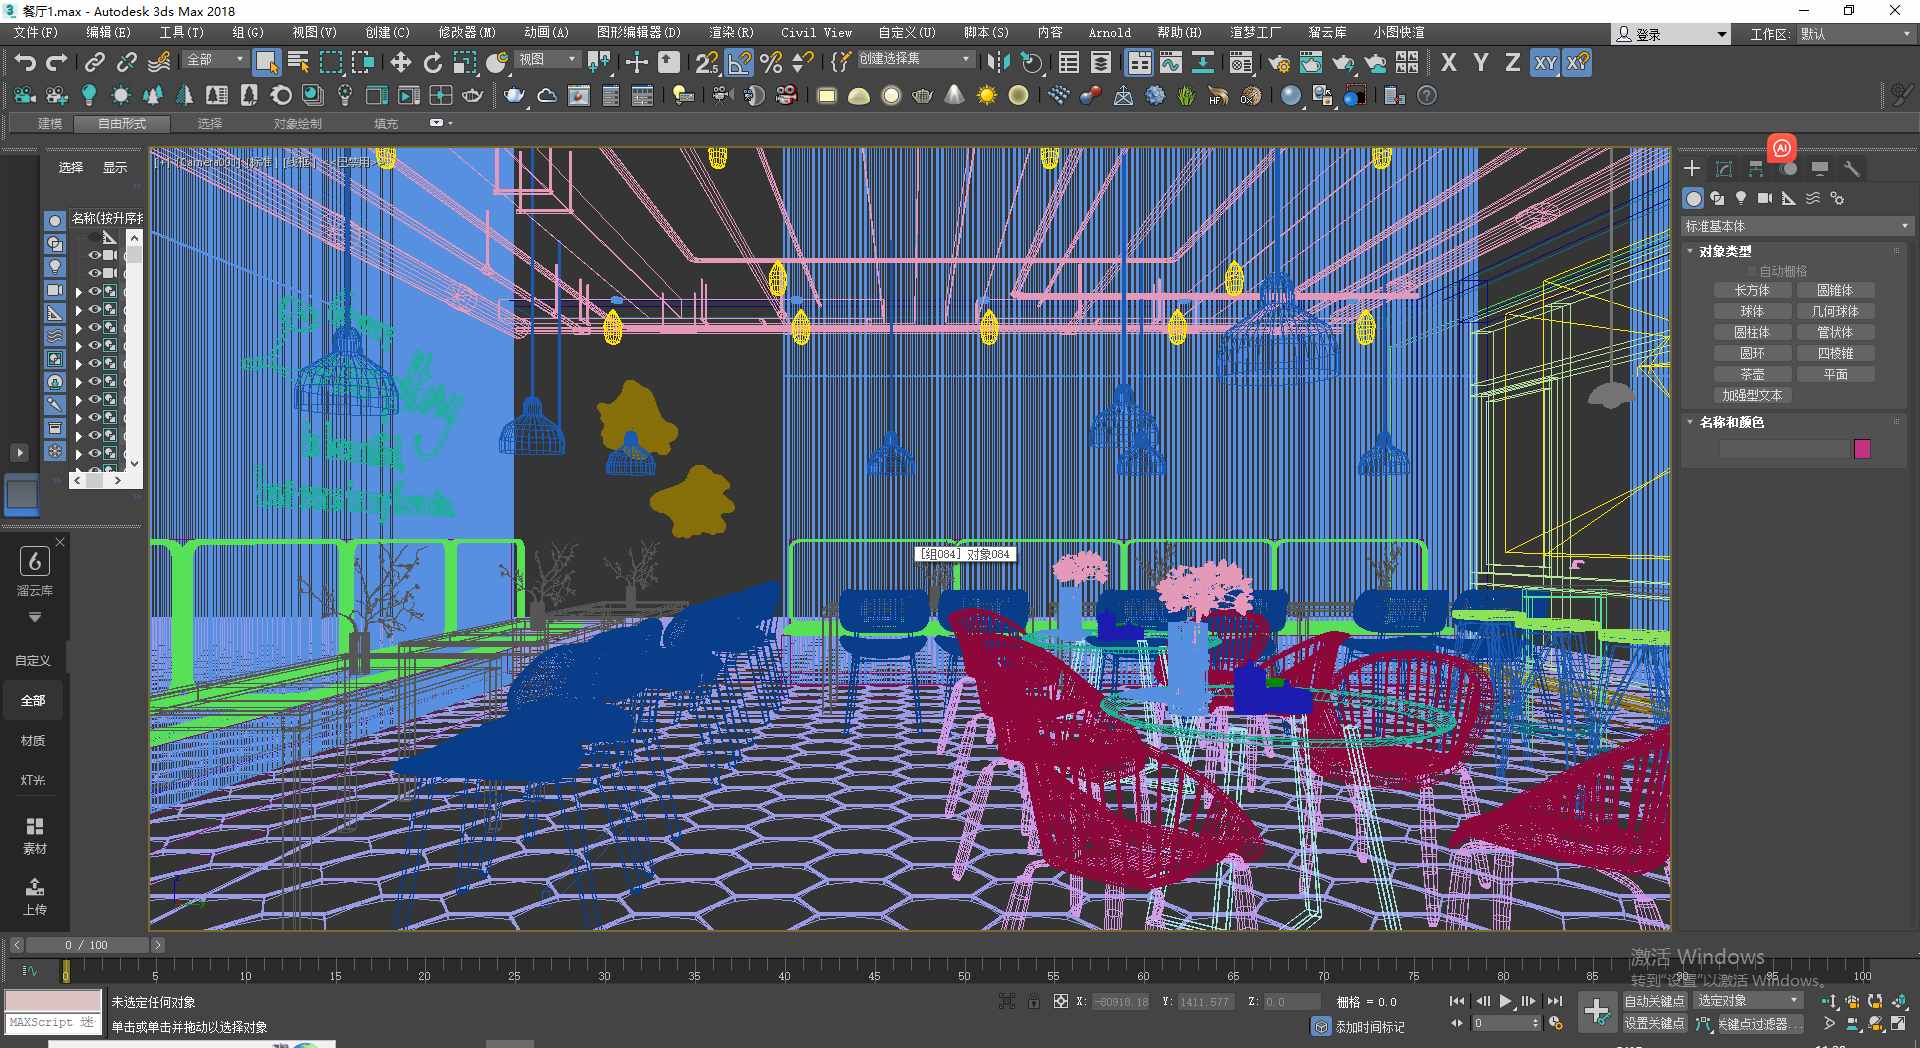1920x1048 pixels.
Task: Open the 视图 reference coordinate dropdown
Action: (x=547, y=60)
